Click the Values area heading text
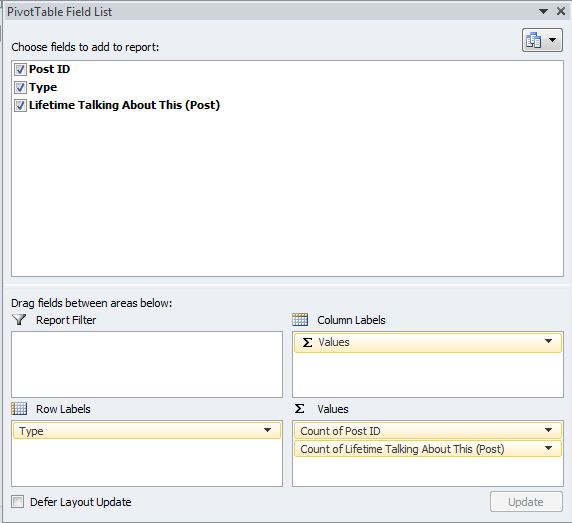572x523 pixels. tap(333, 409)
